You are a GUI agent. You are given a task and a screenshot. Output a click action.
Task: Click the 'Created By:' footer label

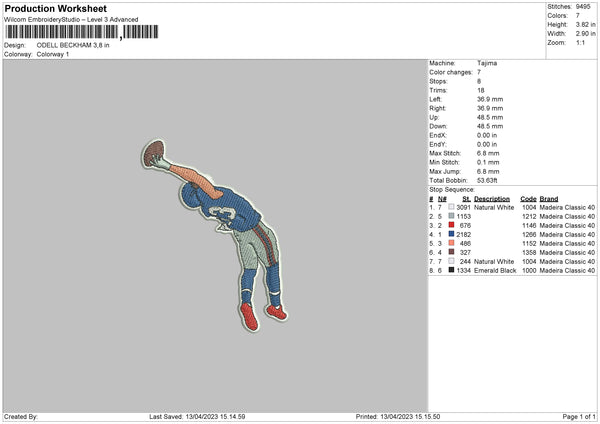point(21,416)
